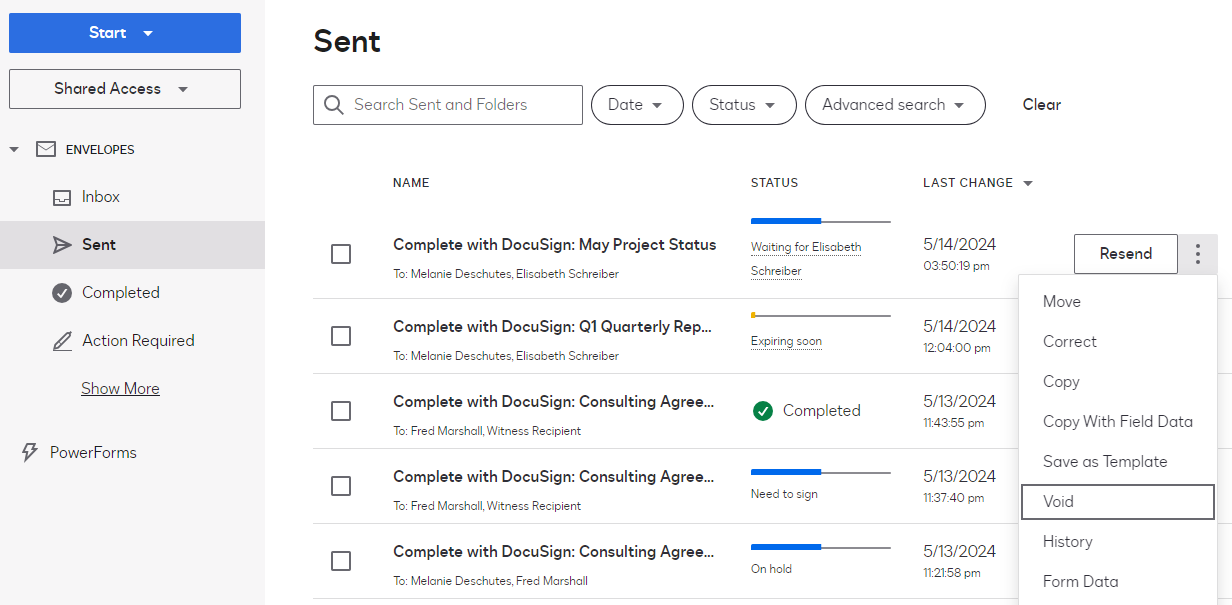Click the three-dot more actions icon
The image size is (1232, 605).
1198,254
